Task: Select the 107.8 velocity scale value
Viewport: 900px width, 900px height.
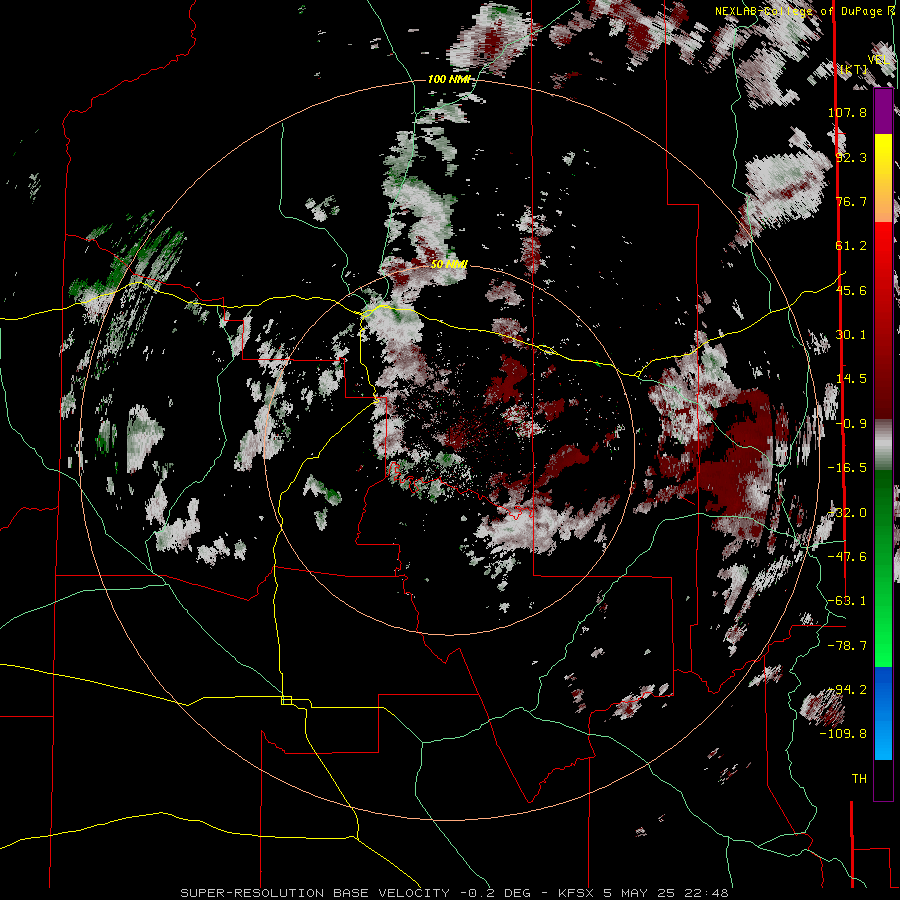Action: (847, 112)
